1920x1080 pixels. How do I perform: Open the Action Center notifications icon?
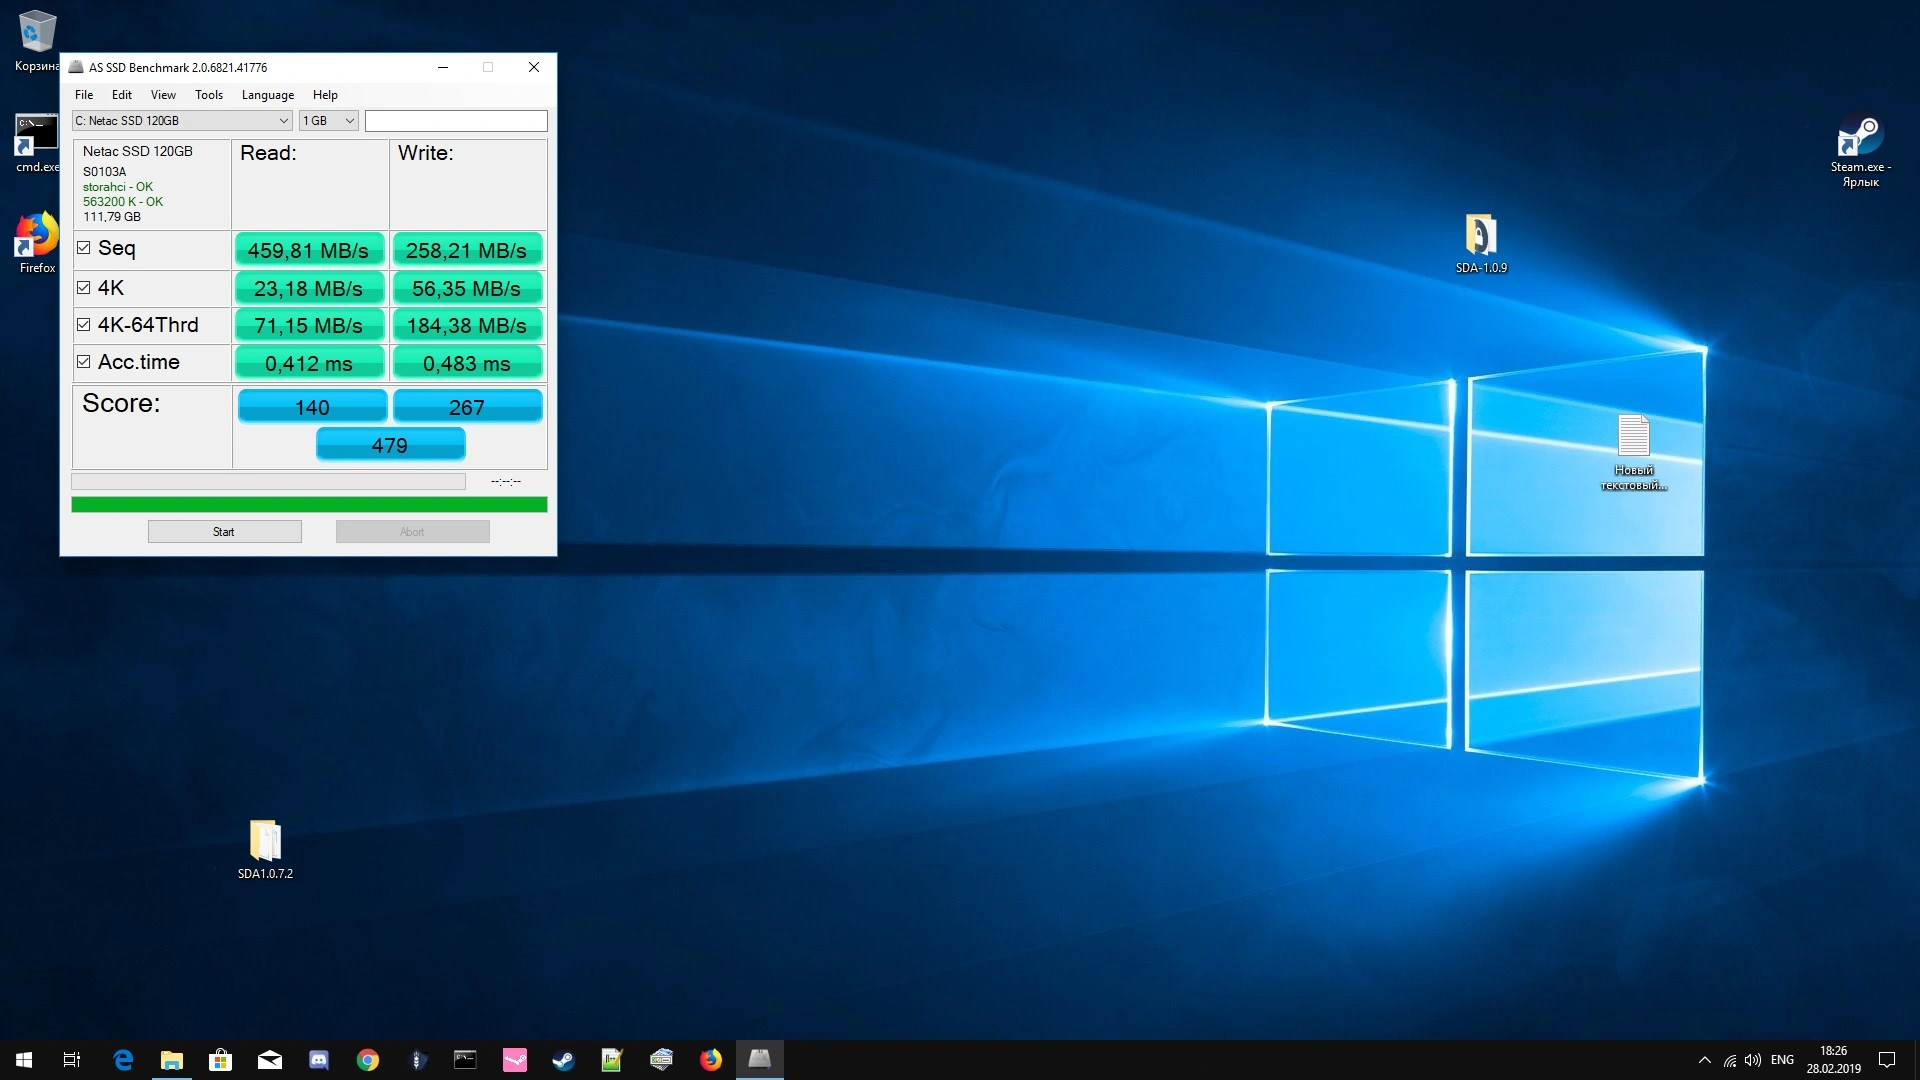[1887, 1060]
